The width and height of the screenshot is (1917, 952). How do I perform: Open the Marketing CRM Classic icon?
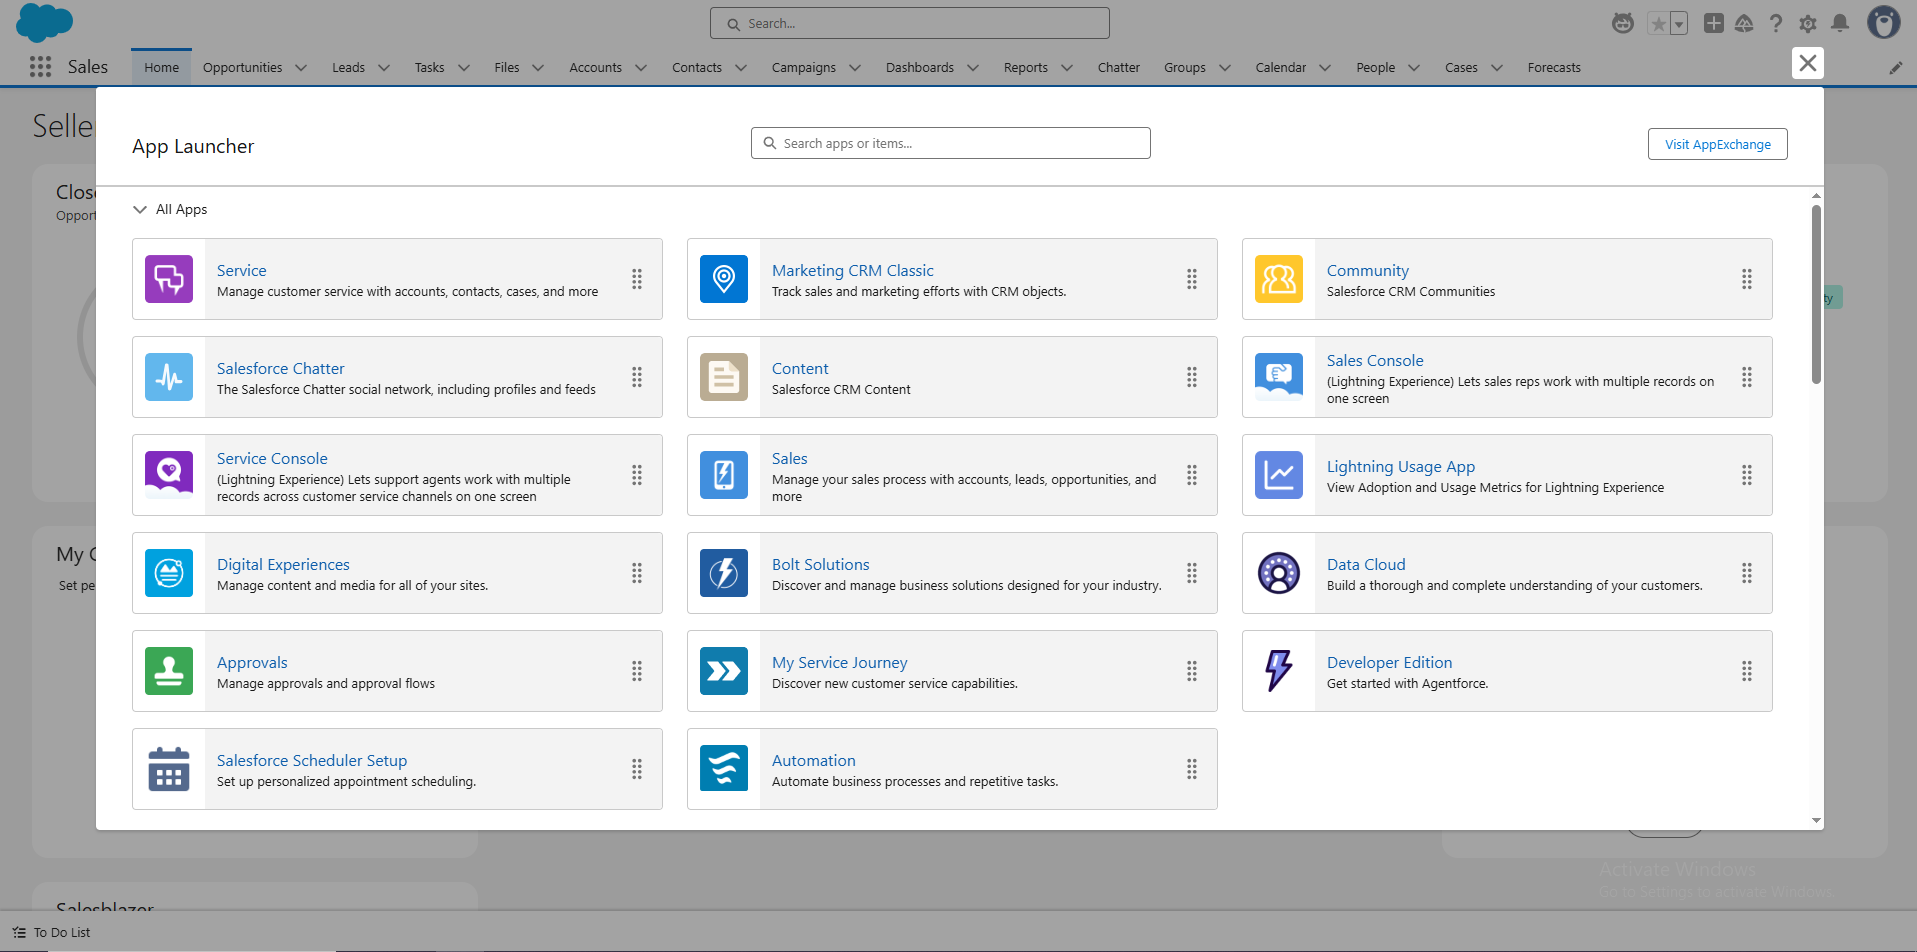724,279
